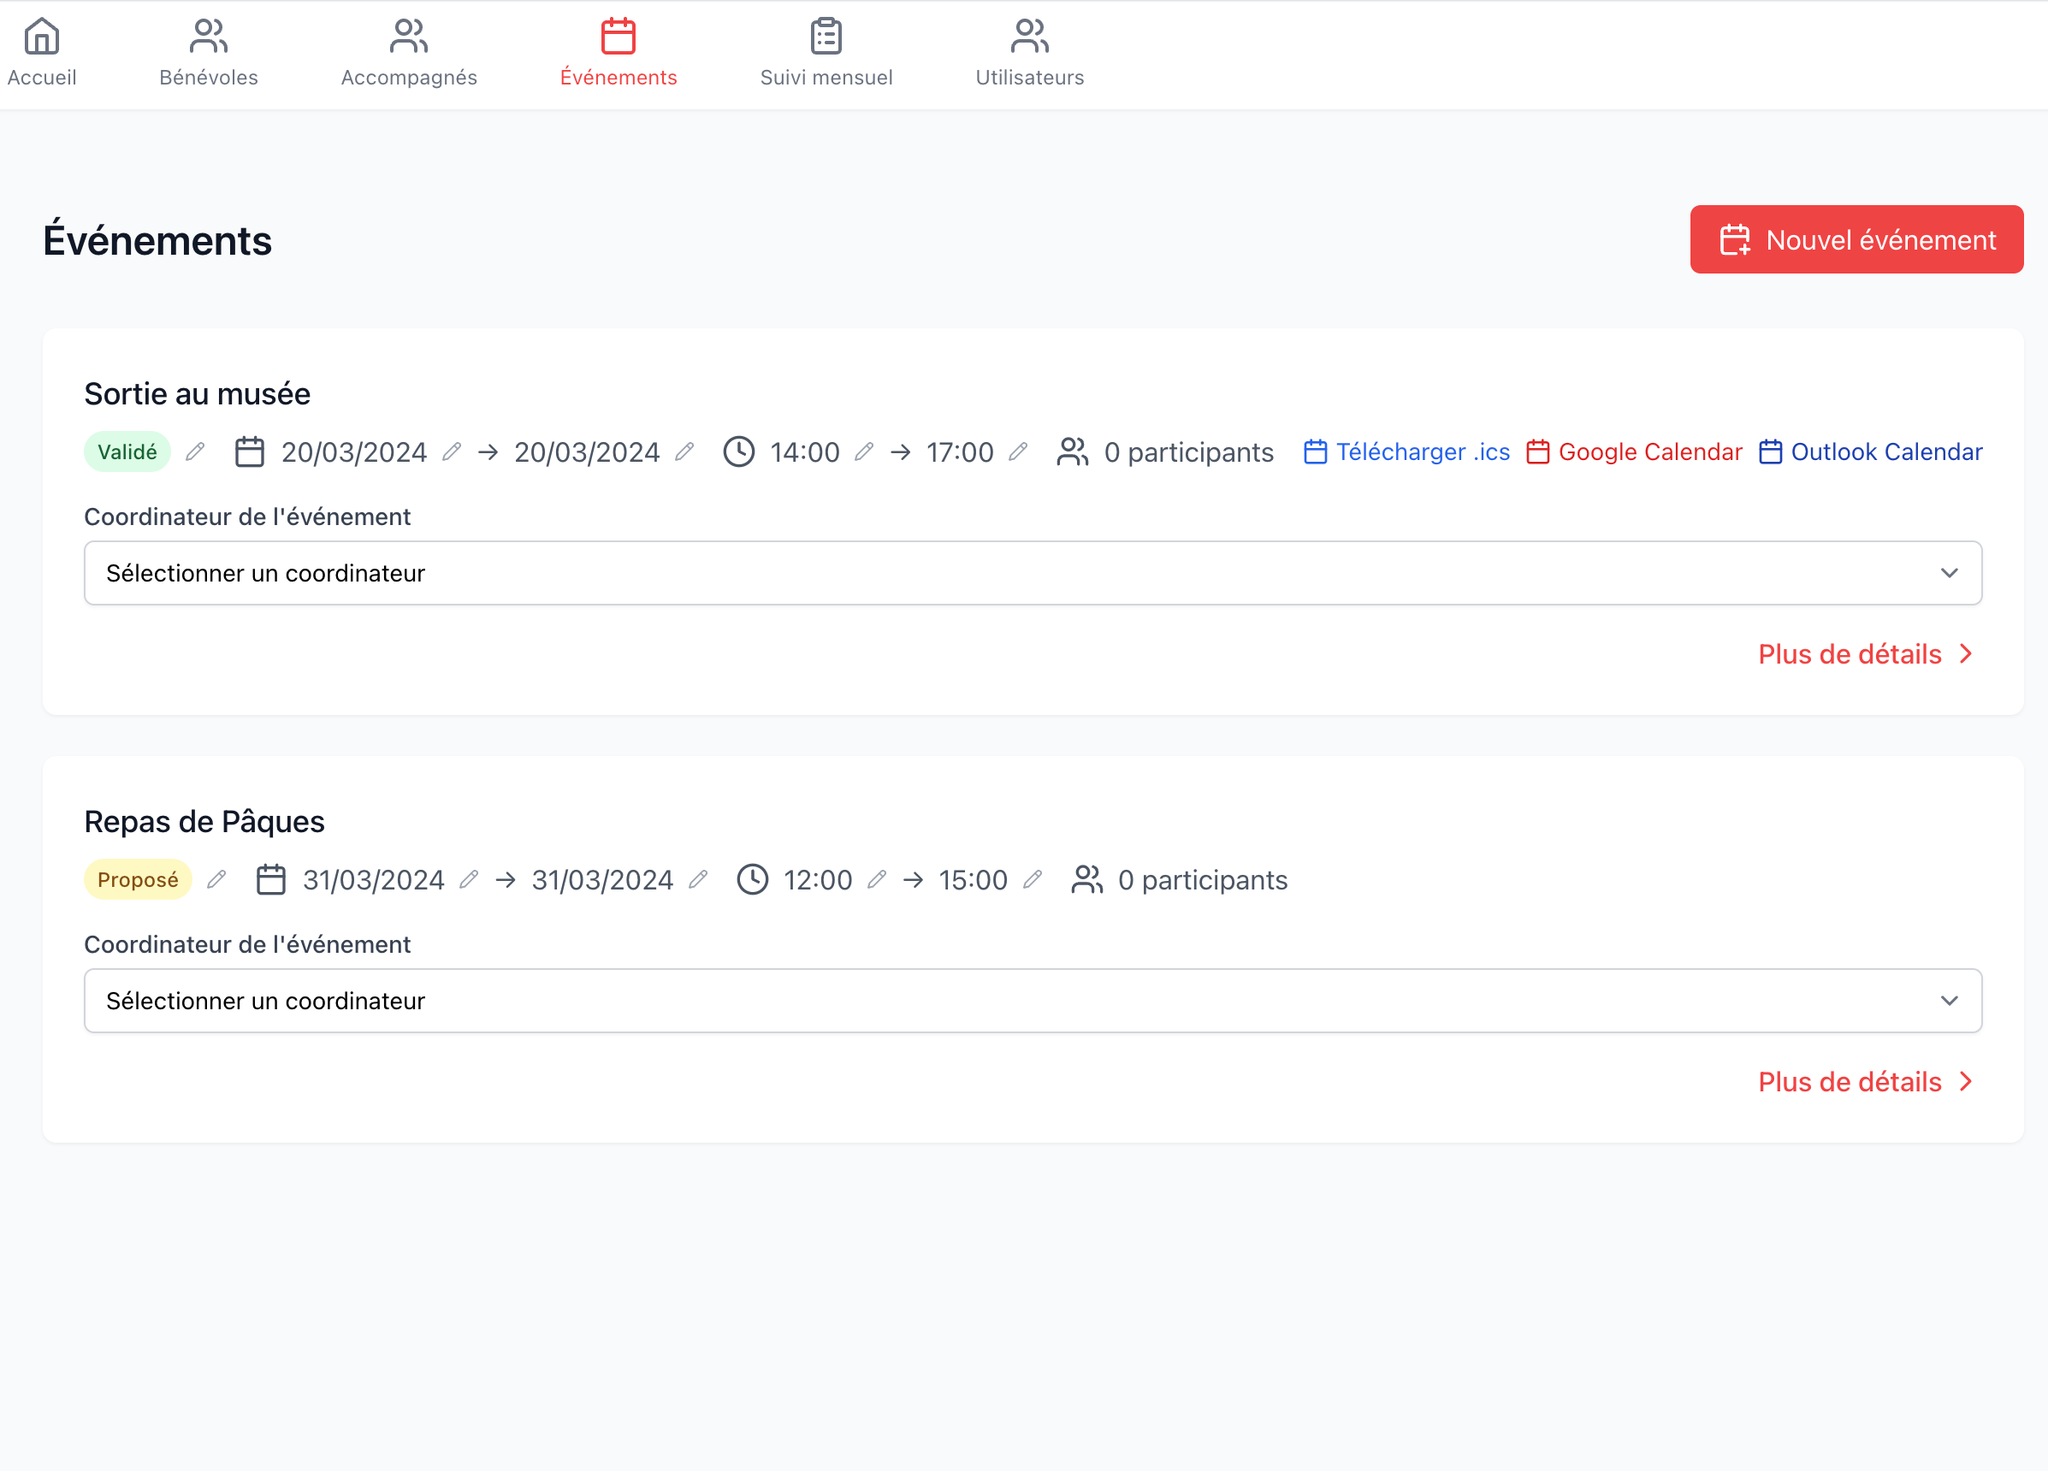The height and width of the screenshot is (1471, 2048).
Task: Click the 15:00 end time value
Action: click(973, 880)
